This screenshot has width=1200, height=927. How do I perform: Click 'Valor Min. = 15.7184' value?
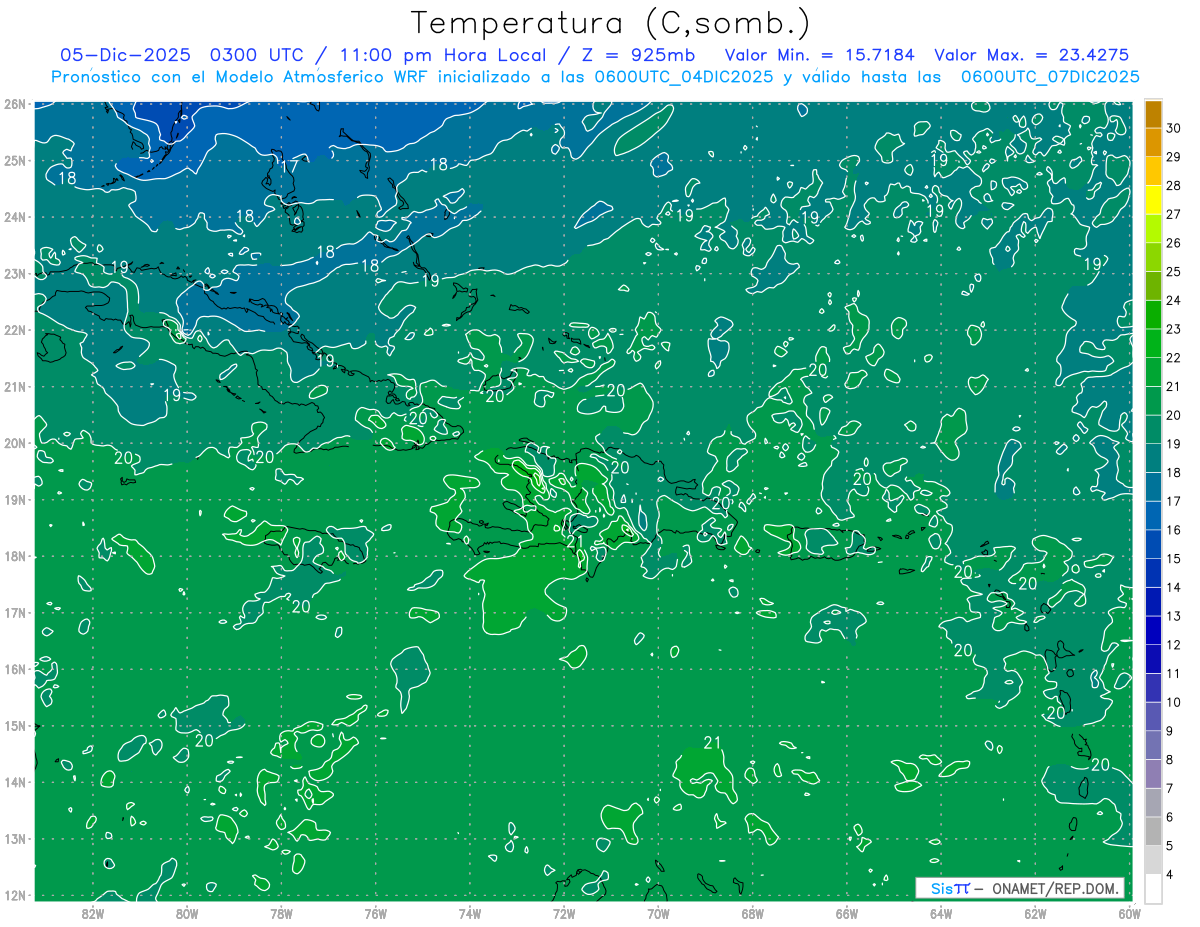[821, 54]
